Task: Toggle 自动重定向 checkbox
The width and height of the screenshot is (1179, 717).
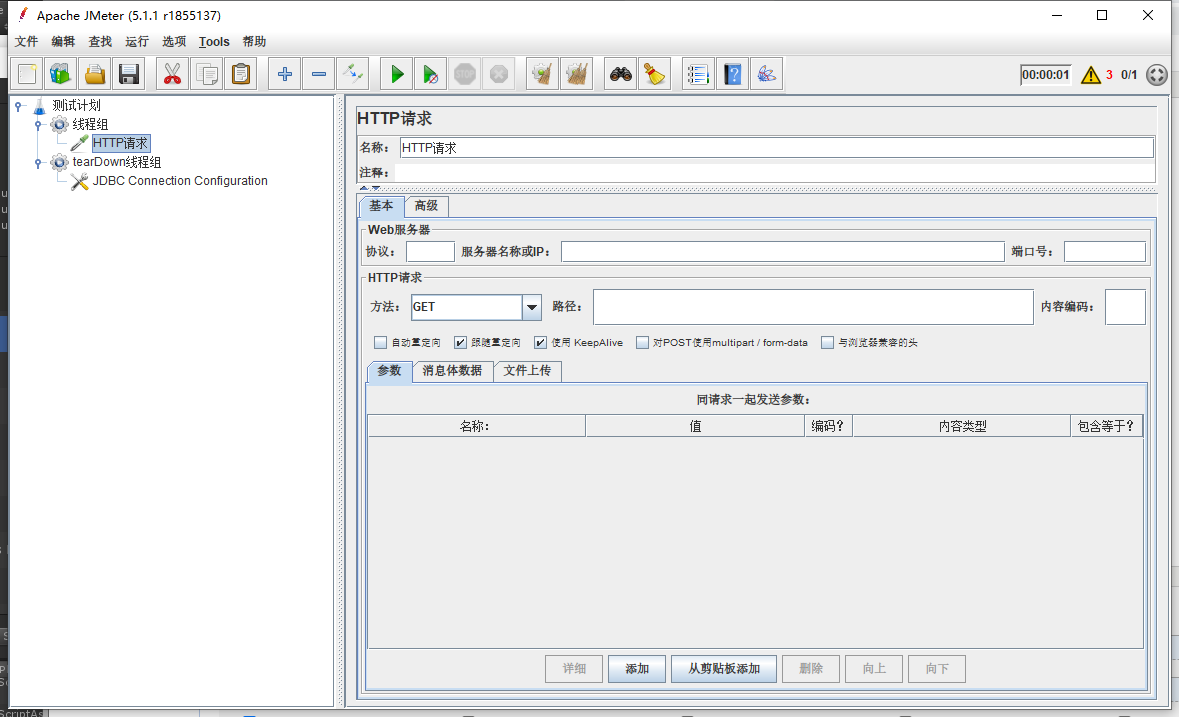Action: 380,343
